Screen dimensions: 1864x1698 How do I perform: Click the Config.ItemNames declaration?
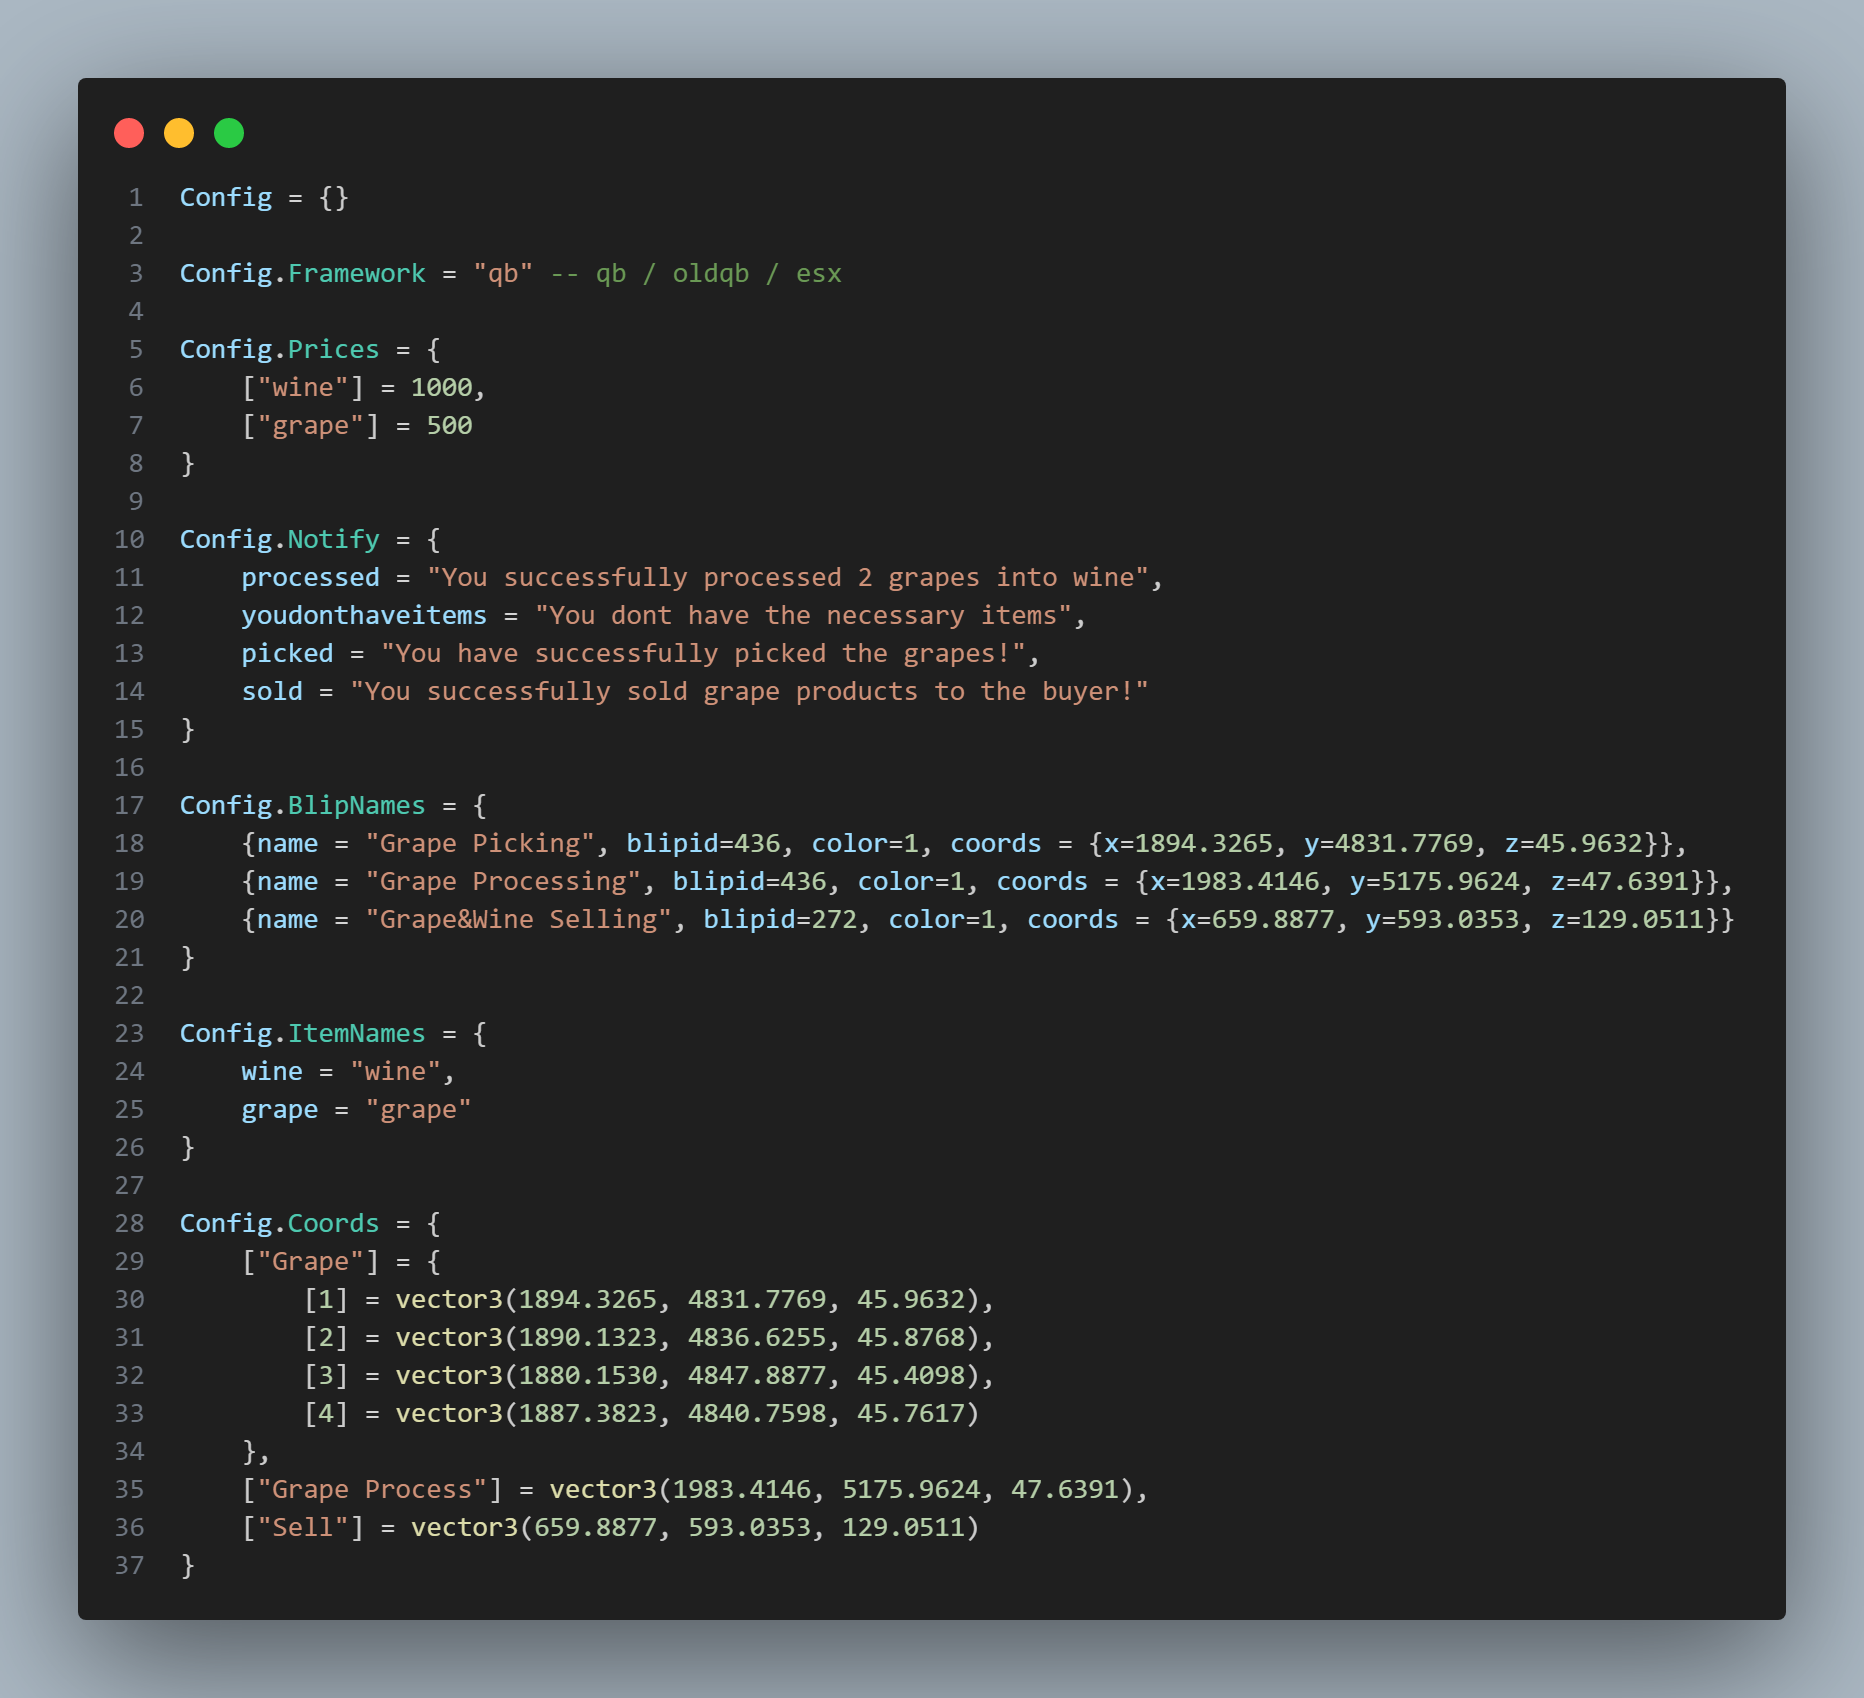[x=303, y=1034]
